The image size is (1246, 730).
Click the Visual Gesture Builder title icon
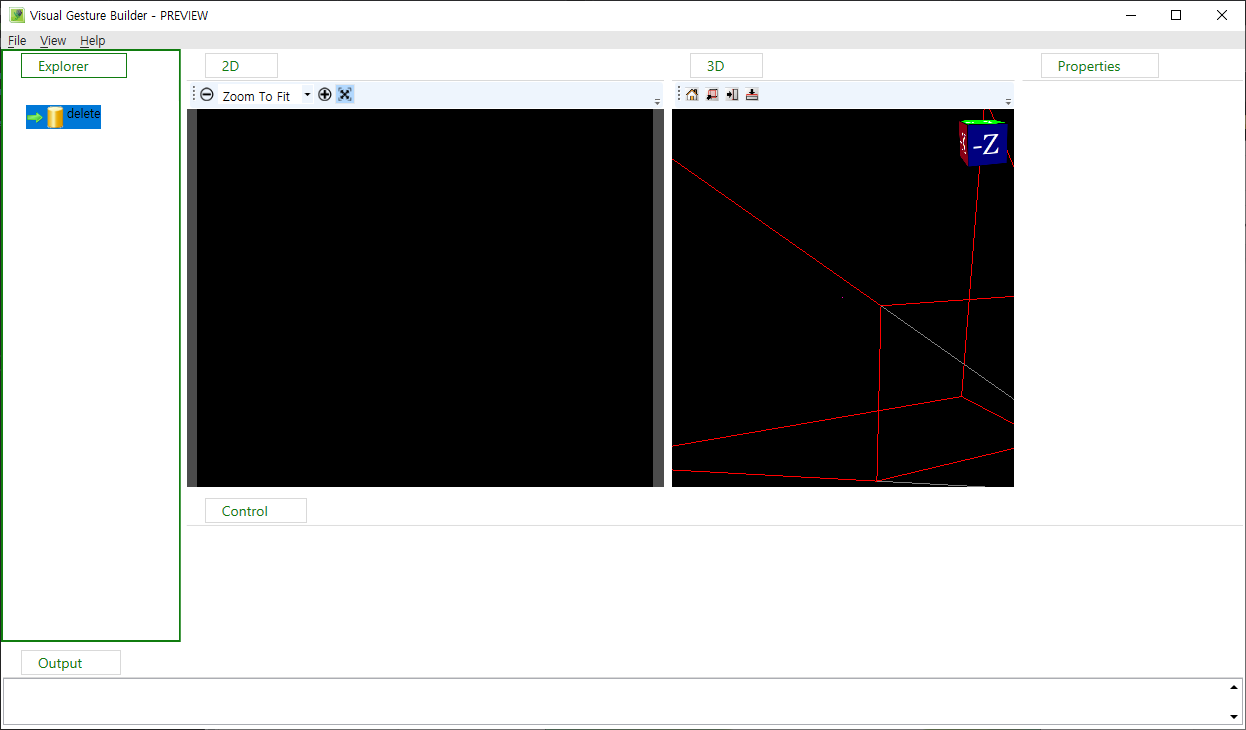17,15
